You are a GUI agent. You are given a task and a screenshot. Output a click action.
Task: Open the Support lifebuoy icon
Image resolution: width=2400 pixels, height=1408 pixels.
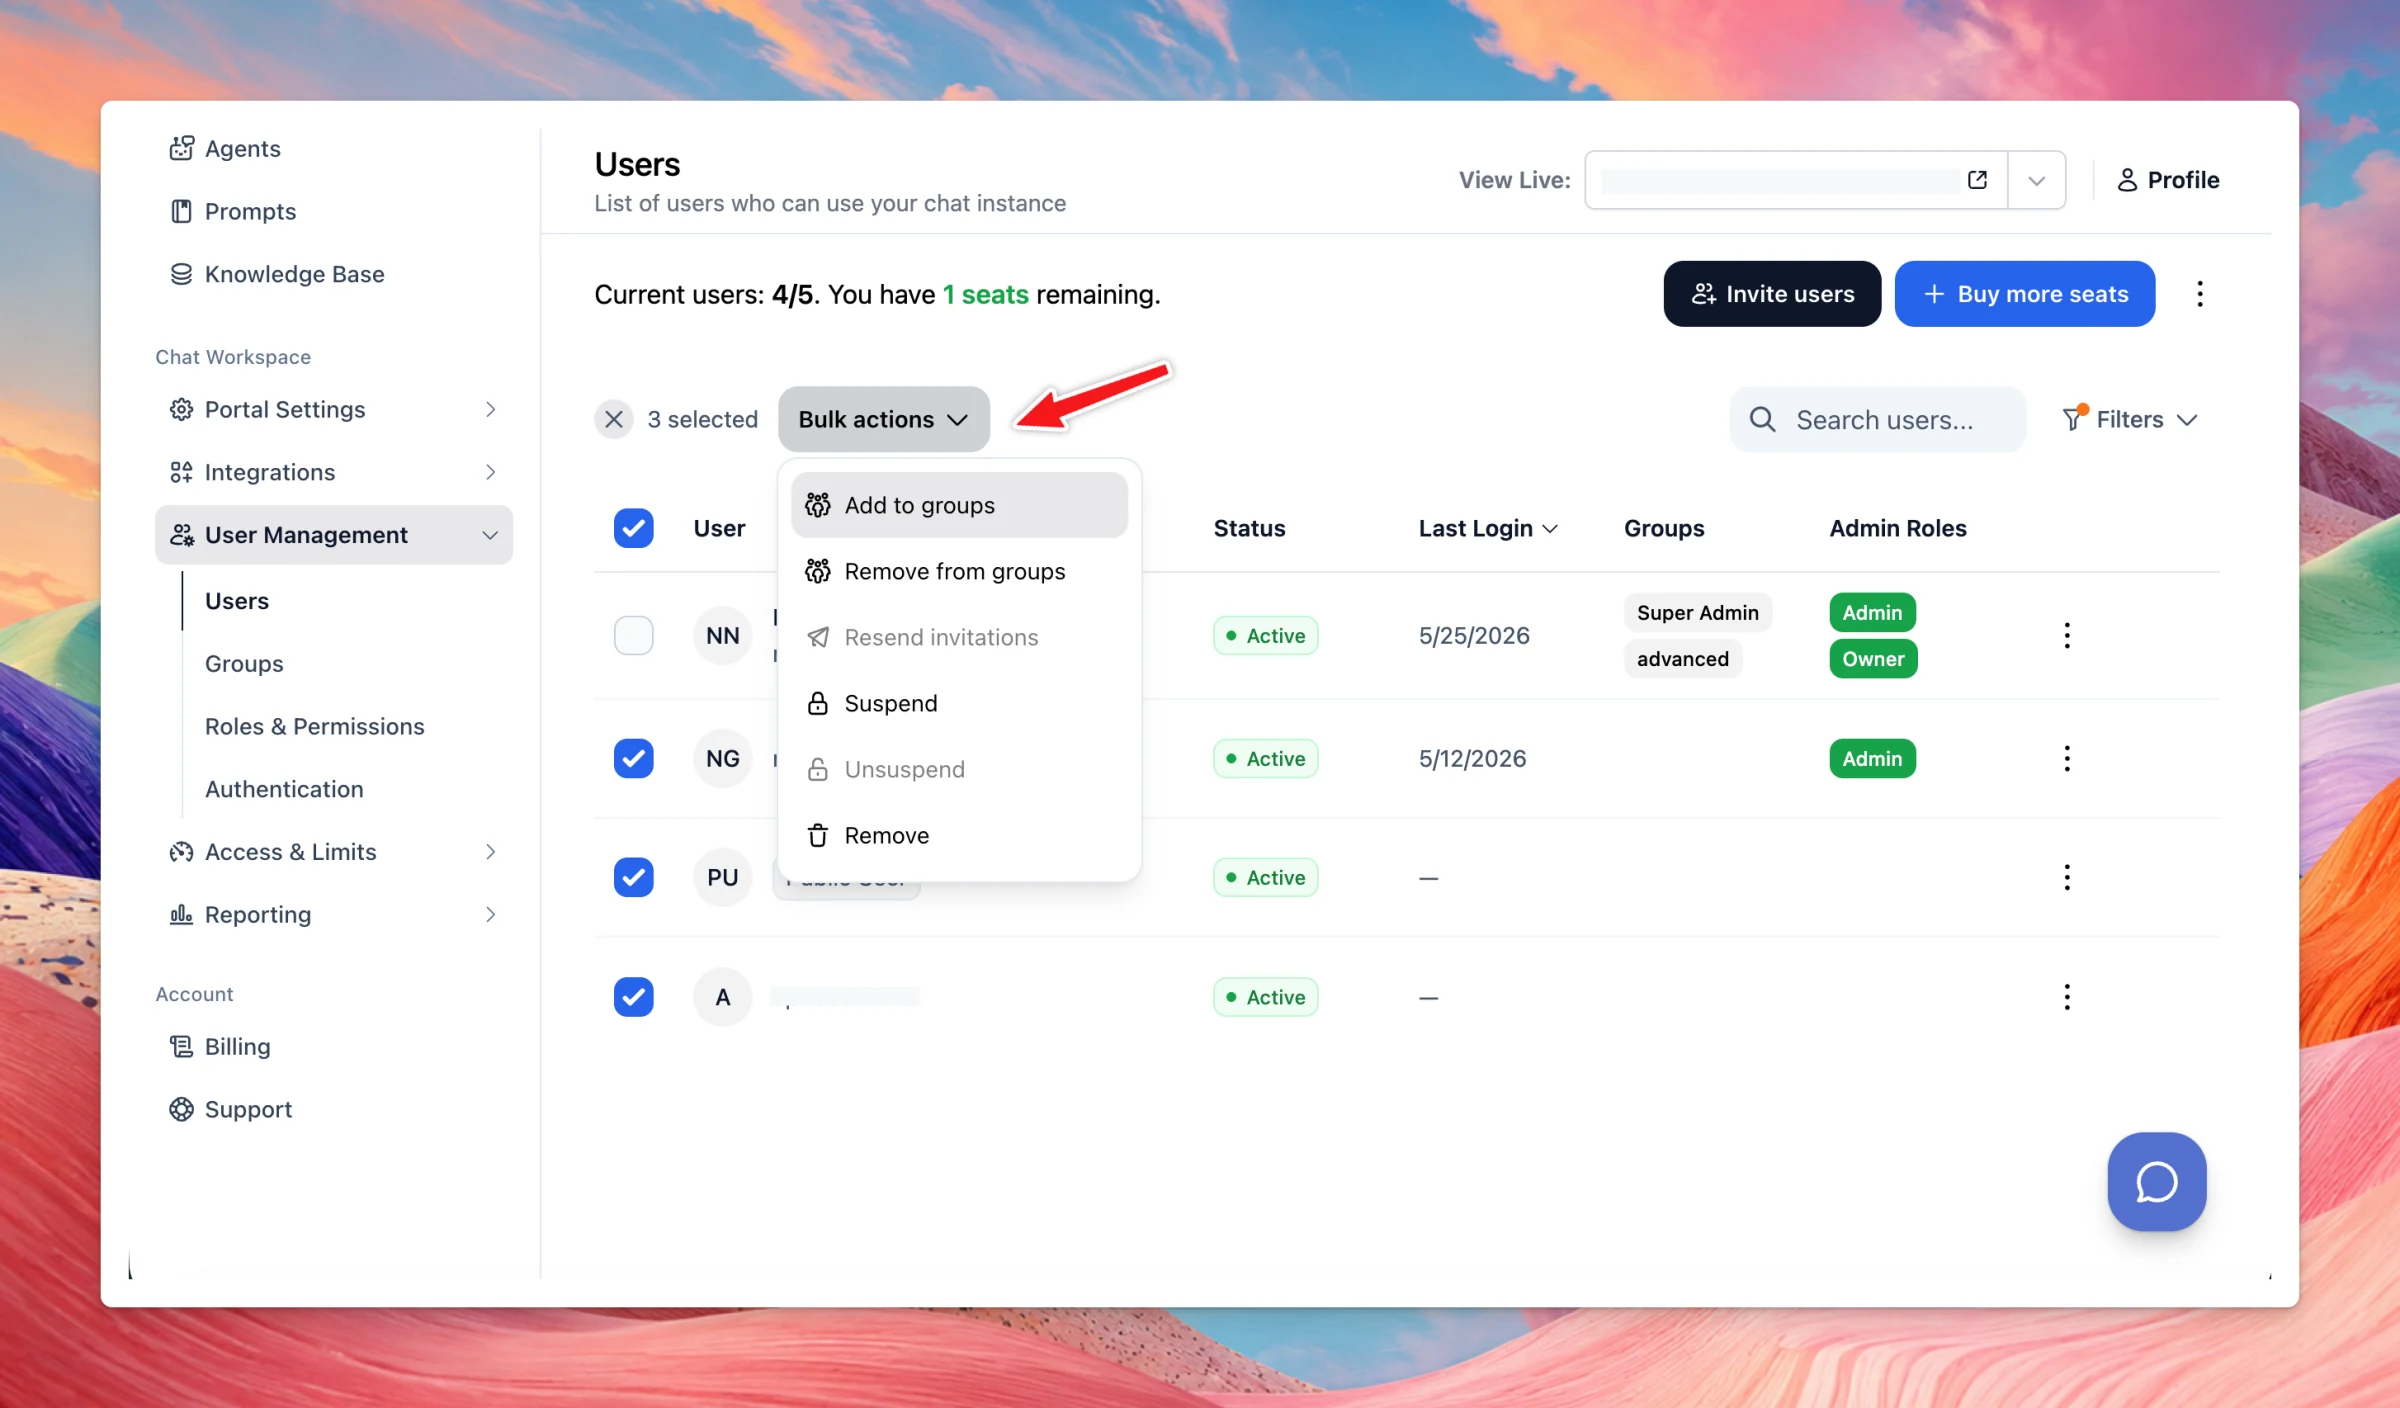click(x=181, y=1109)
